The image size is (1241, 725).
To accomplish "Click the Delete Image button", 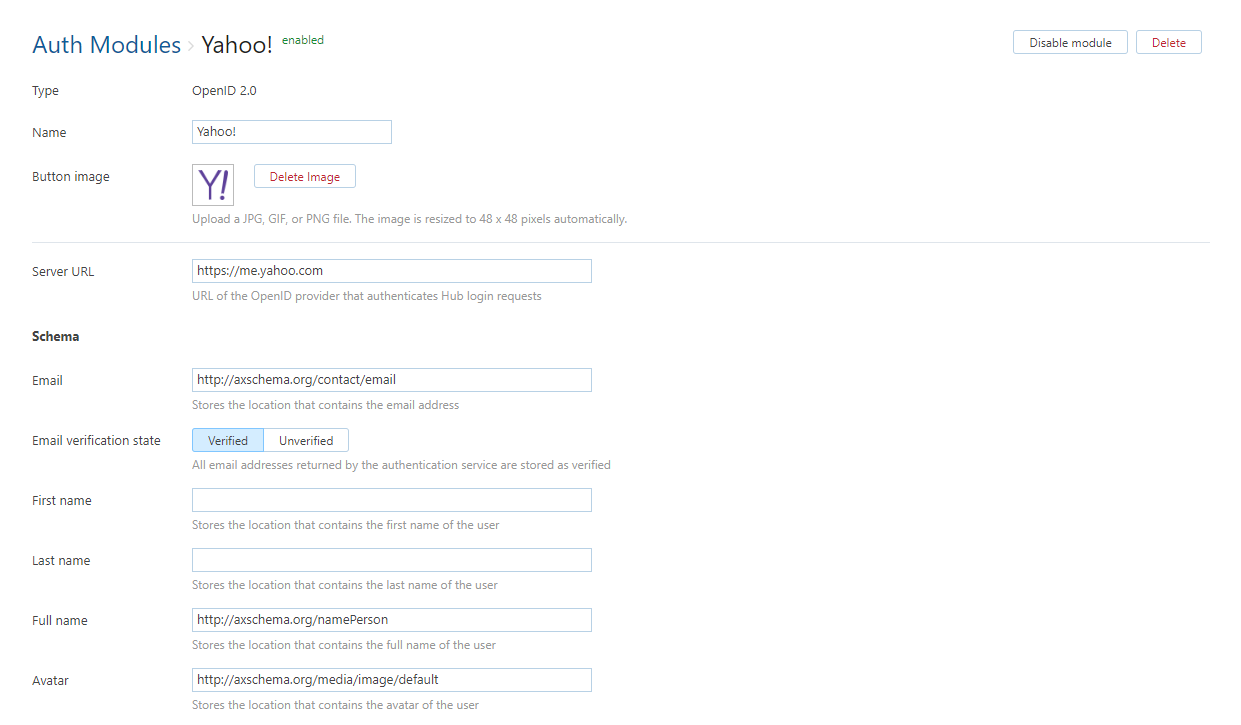I will point(305,176).
